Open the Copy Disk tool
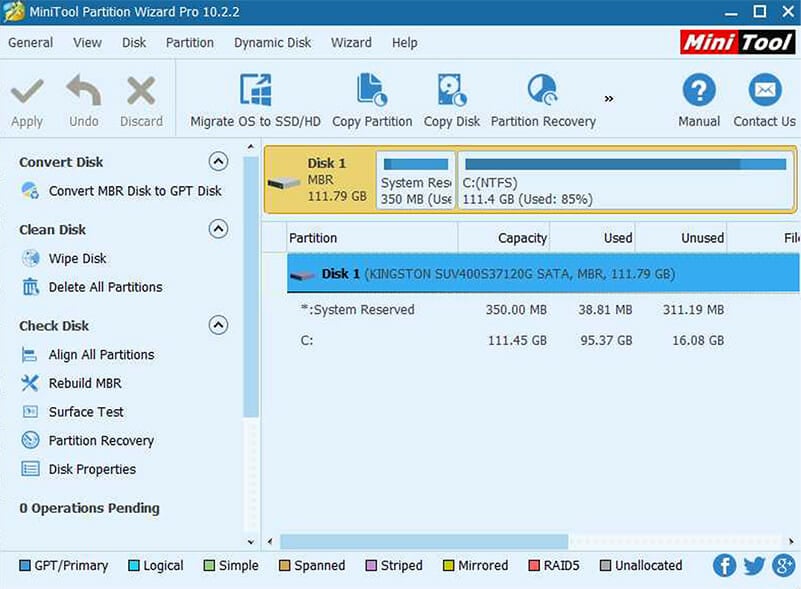This screenshot has width=801, height=589. 452,100
